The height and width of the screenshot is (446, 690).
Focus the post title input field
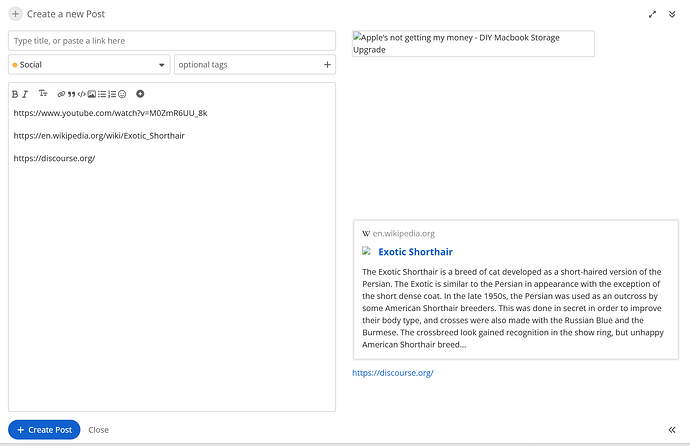172,41
